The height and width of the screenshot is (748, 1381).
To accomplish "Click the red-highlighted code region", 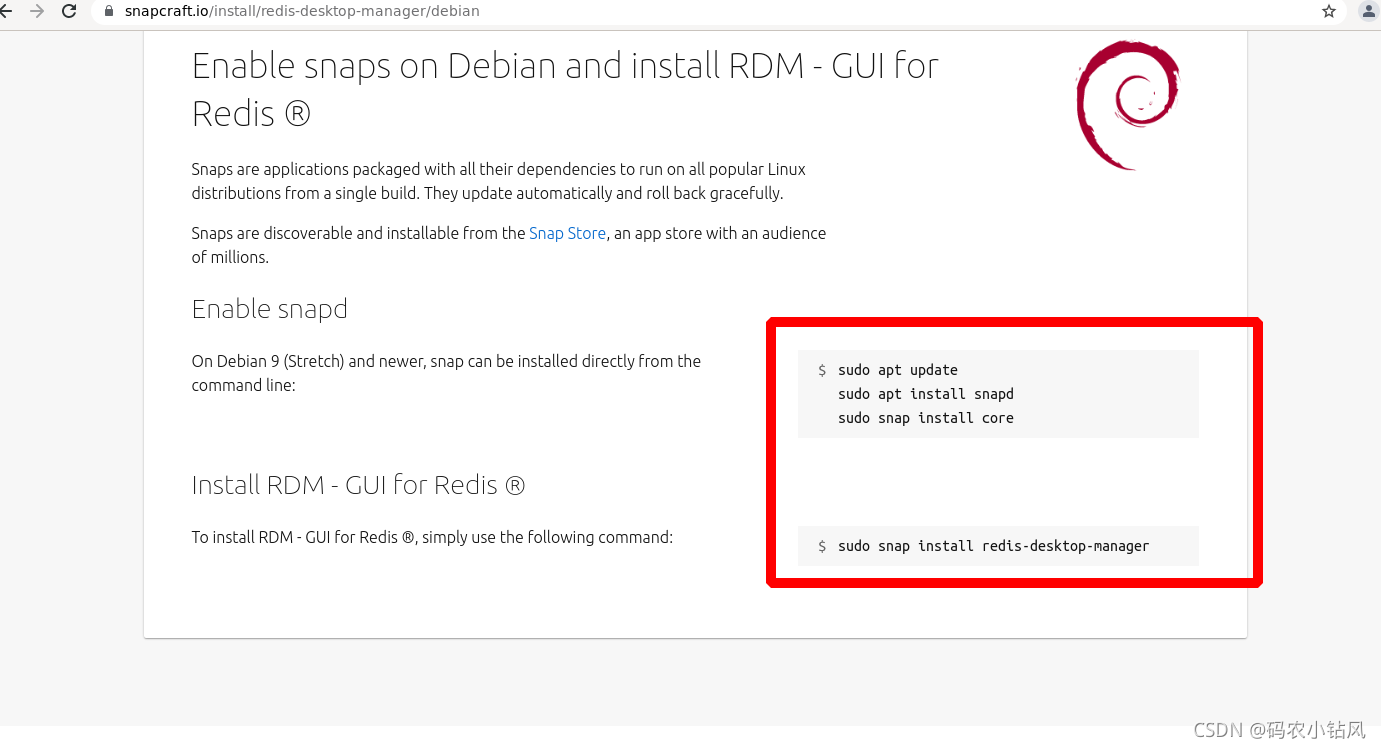I will pos(1014,452).
